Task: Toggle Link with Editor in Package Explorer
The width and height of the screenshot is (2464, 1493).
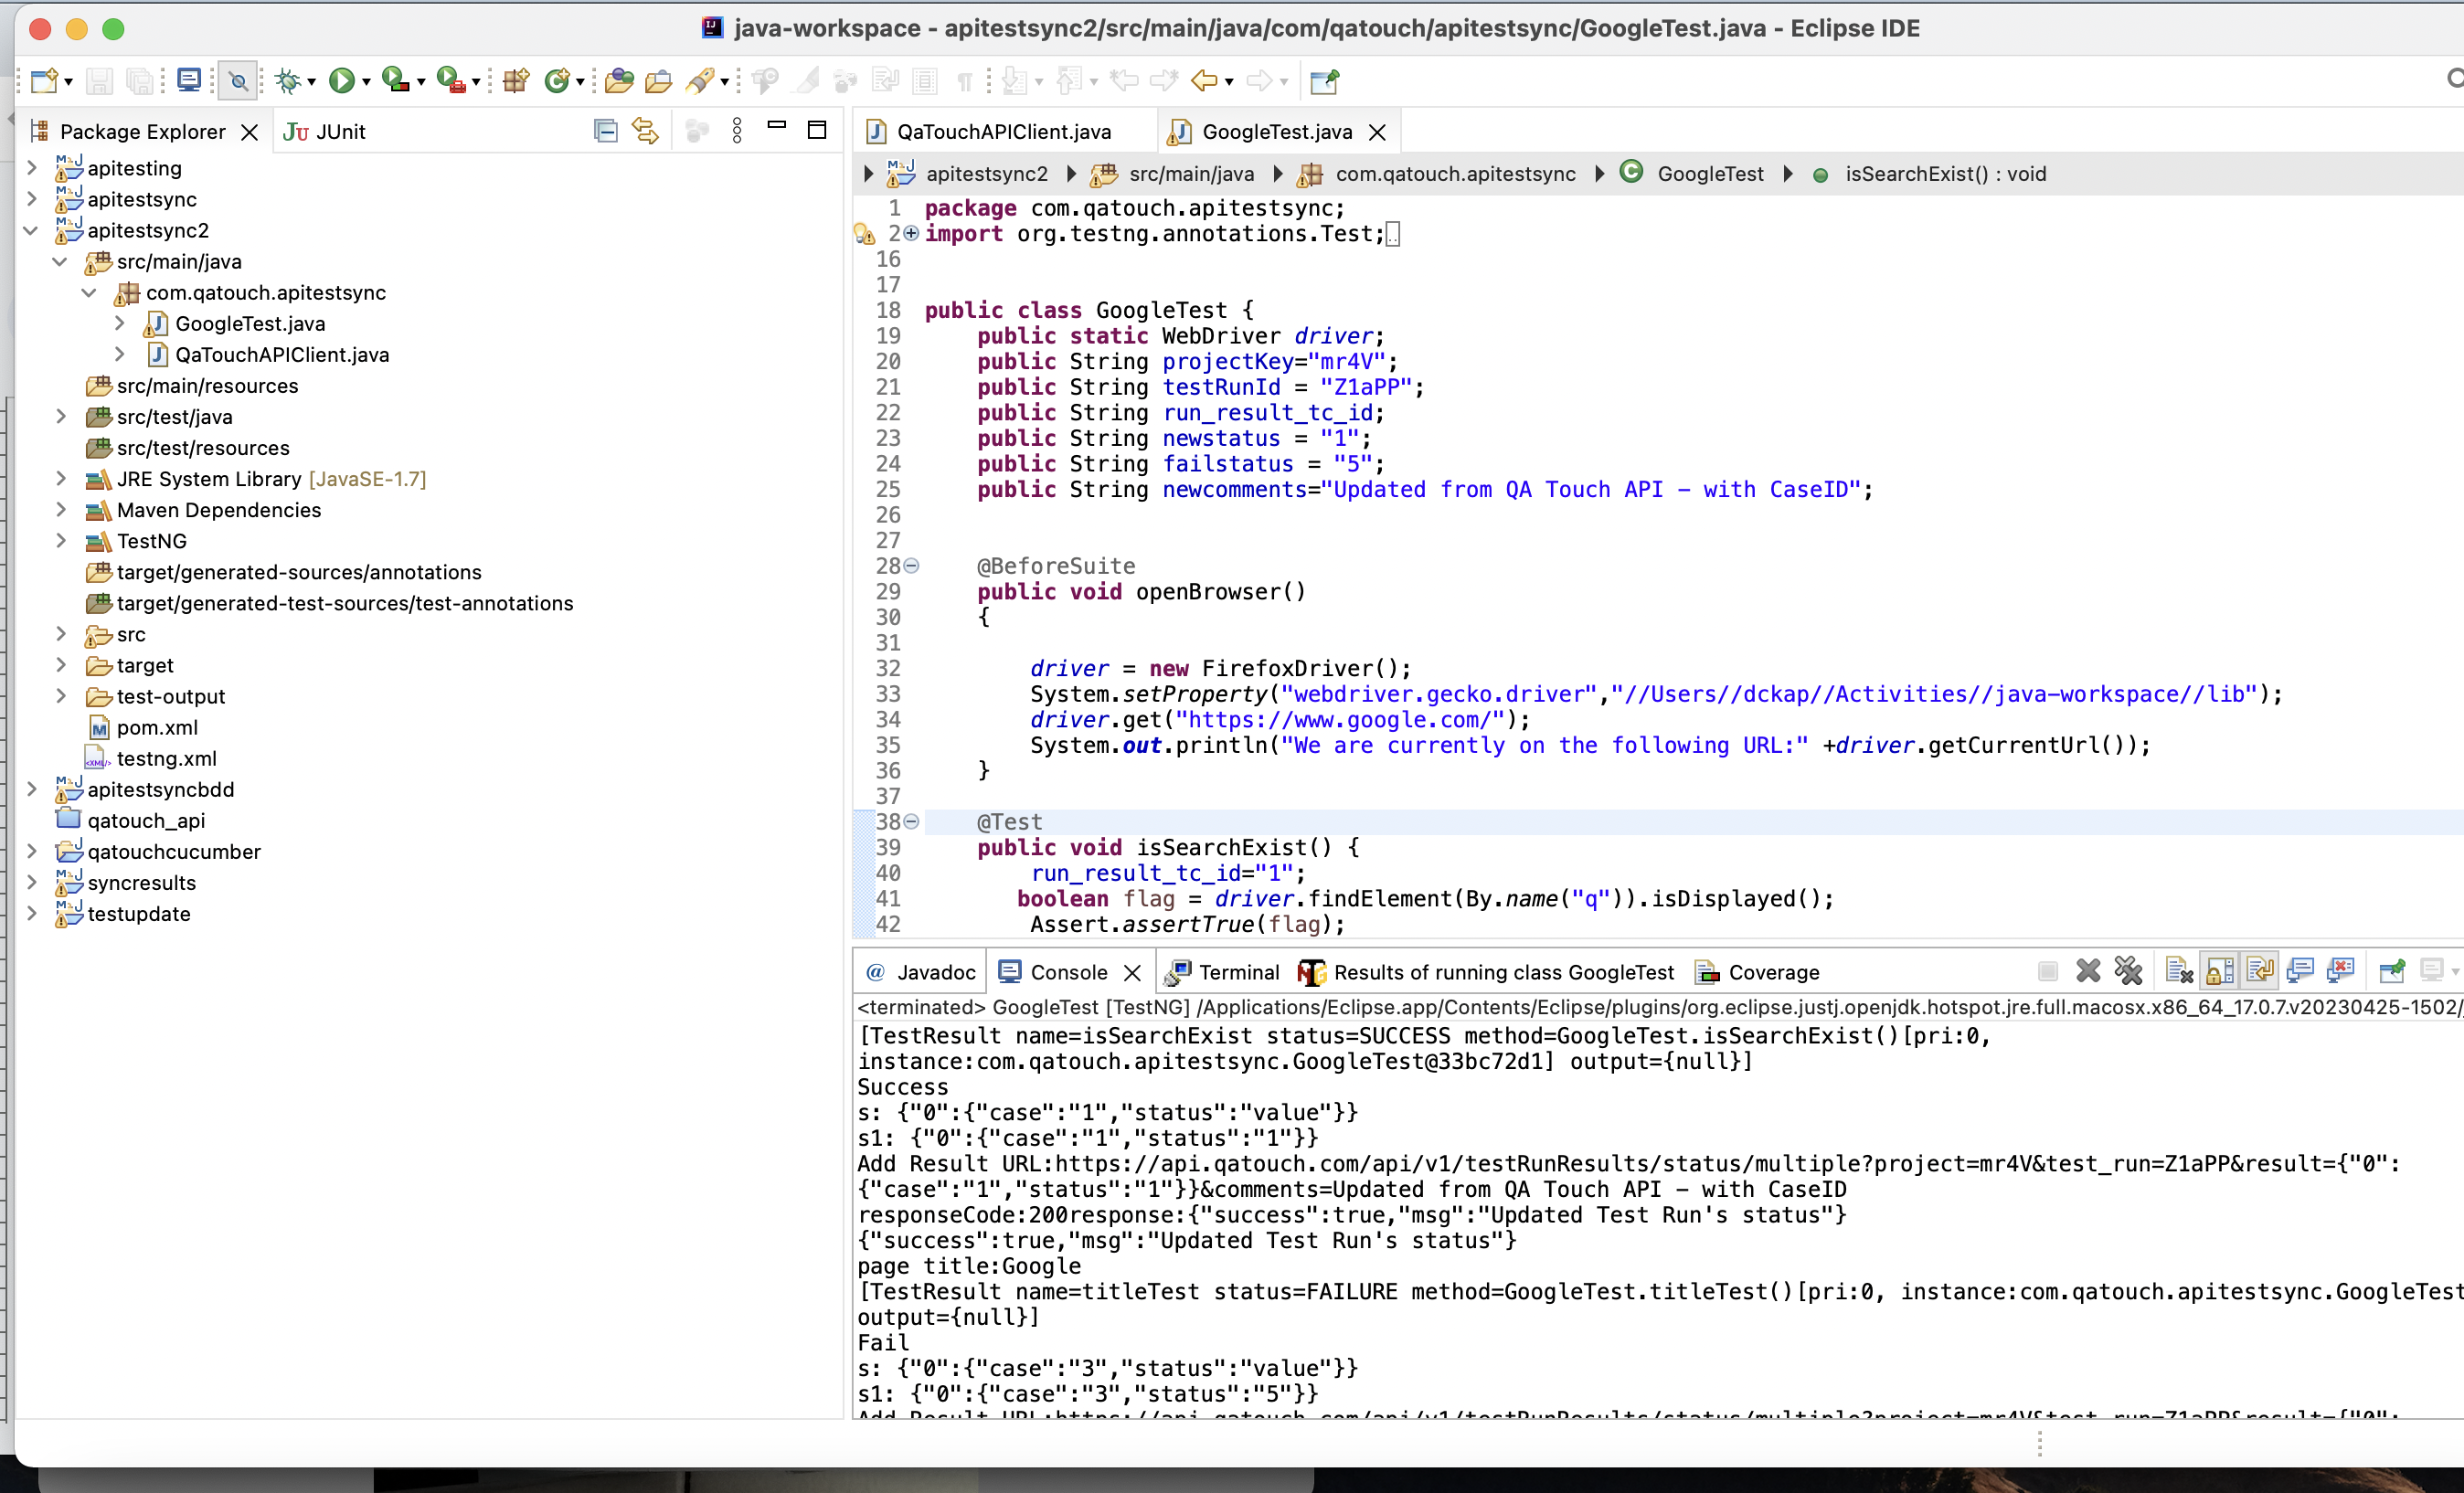Action: click(x=646, y=131)
